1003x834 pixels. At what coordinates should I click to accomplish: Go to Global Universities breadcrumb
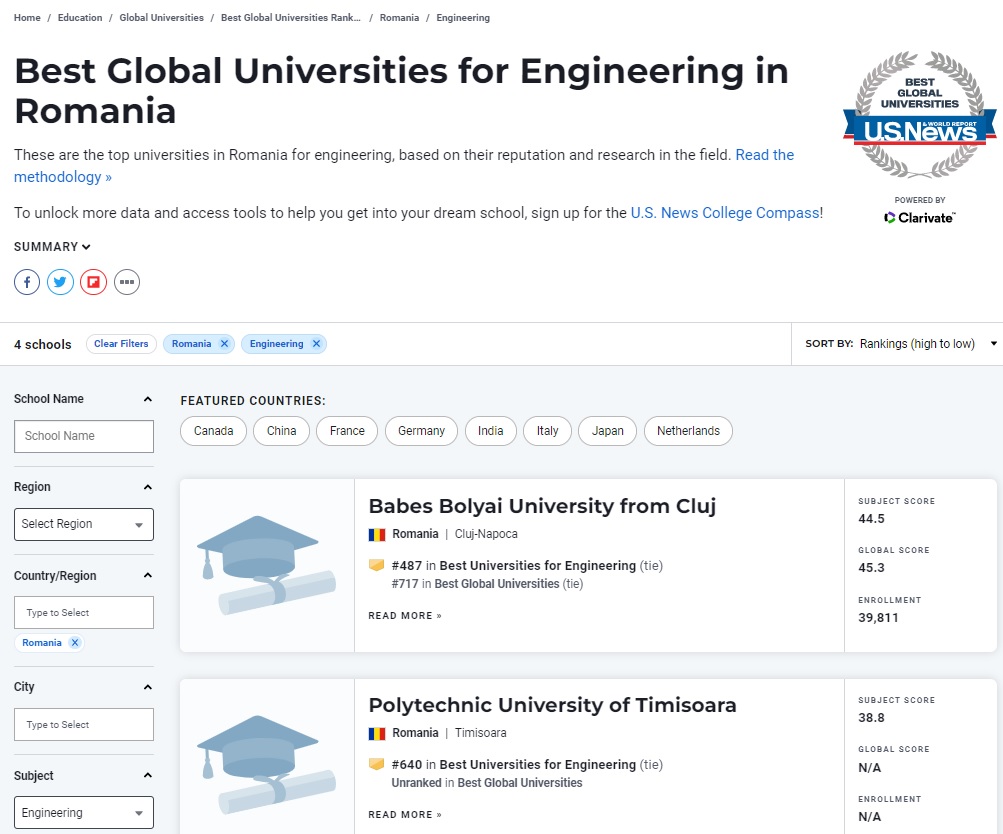pyautogui.click(x=161, y=18)
